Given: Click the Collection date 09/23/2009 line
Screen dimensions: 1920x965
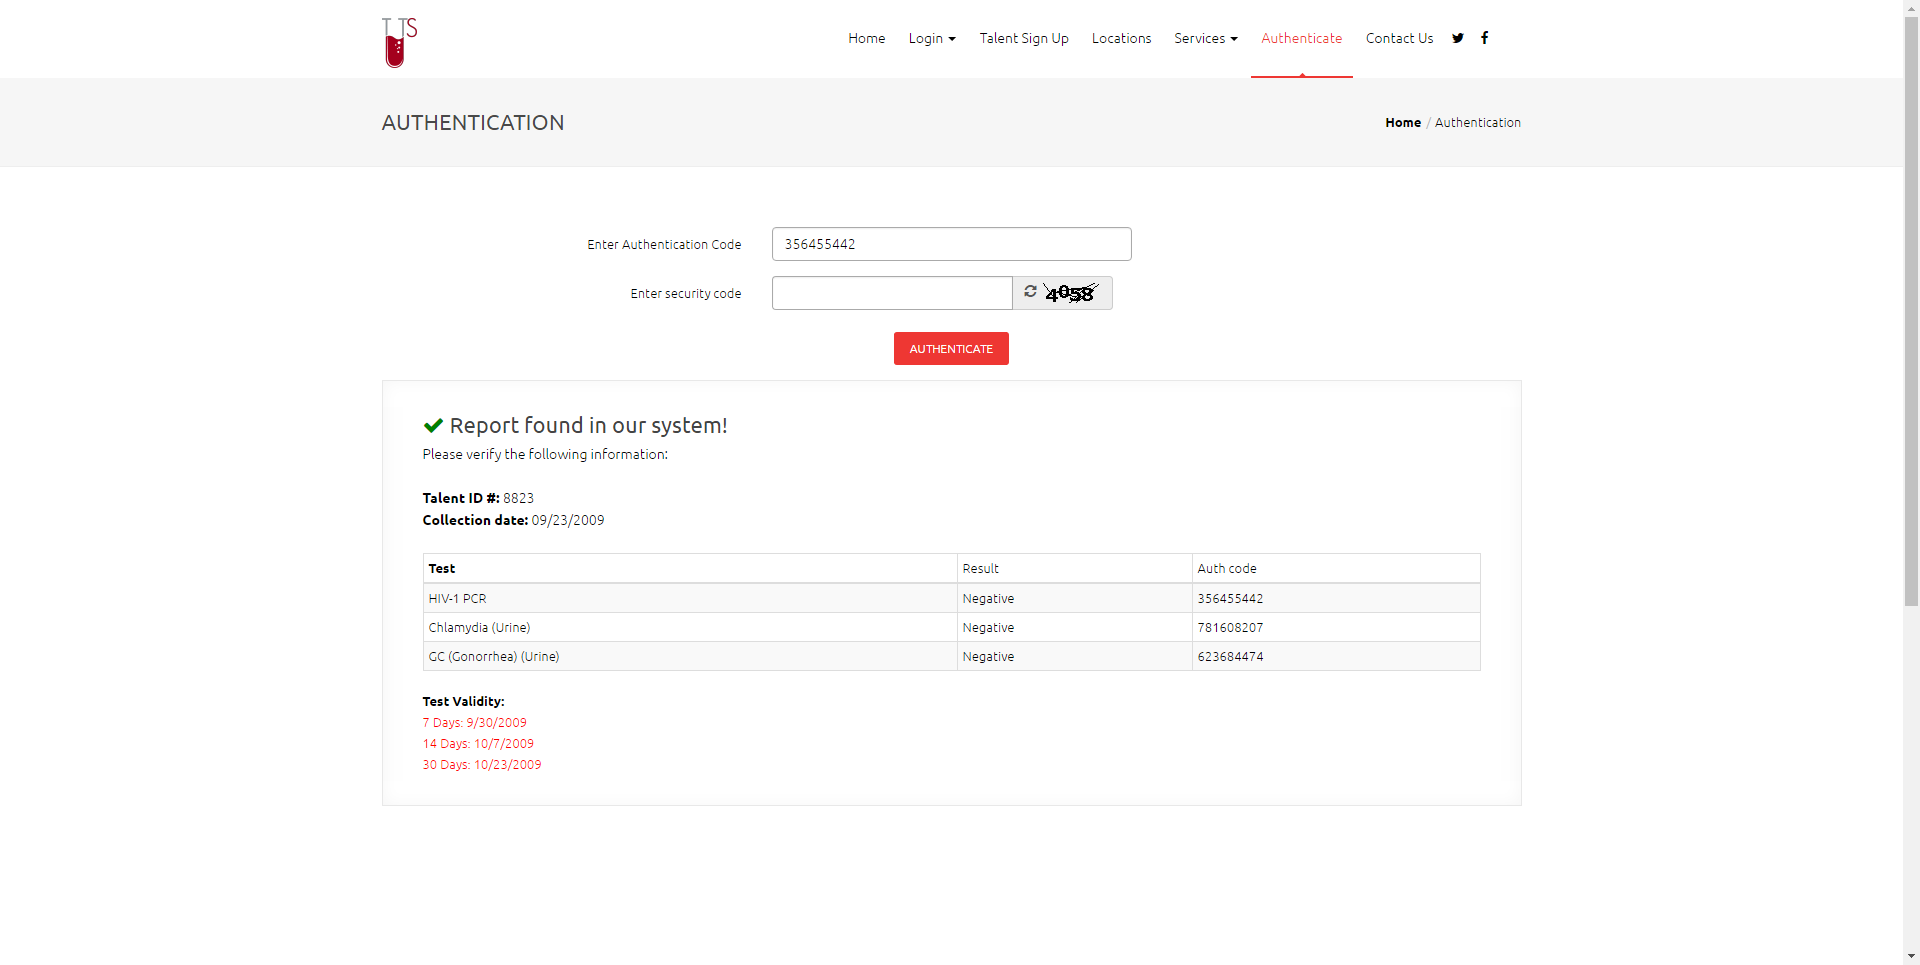Looking at the screenshot, I should tap(513, 520).
